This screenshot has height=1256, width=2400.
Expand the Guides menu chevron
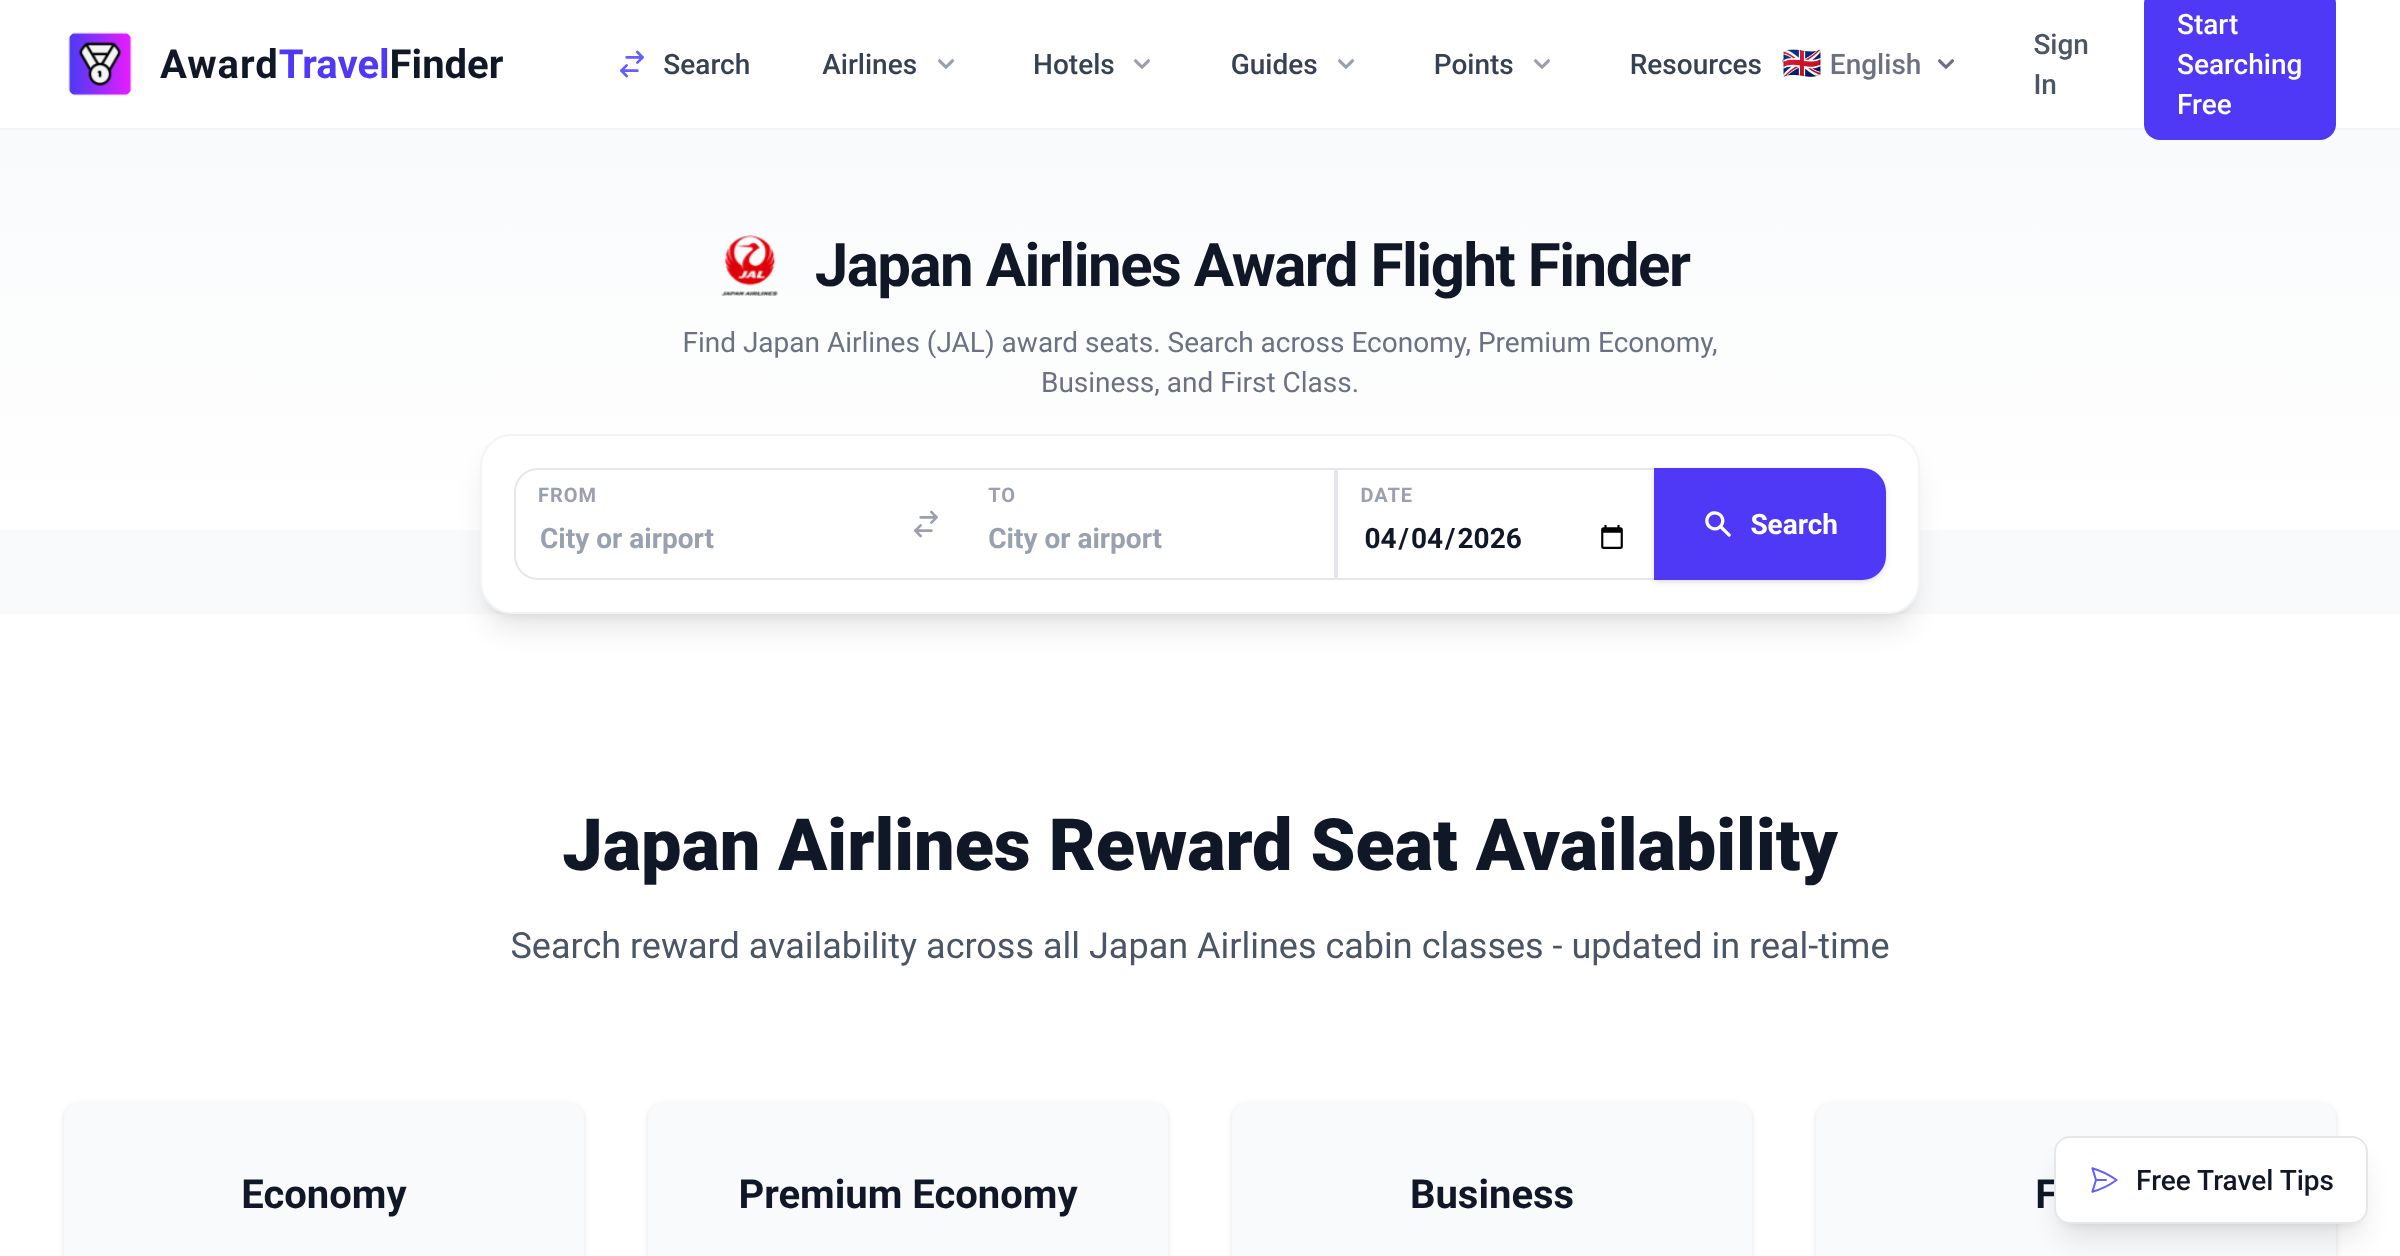1346,65
